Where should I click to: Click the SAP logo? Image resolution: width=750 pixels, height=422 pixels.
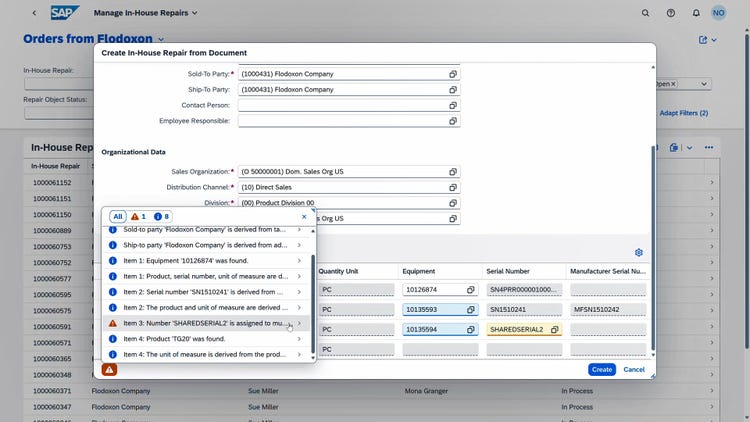tap(65, 12)
